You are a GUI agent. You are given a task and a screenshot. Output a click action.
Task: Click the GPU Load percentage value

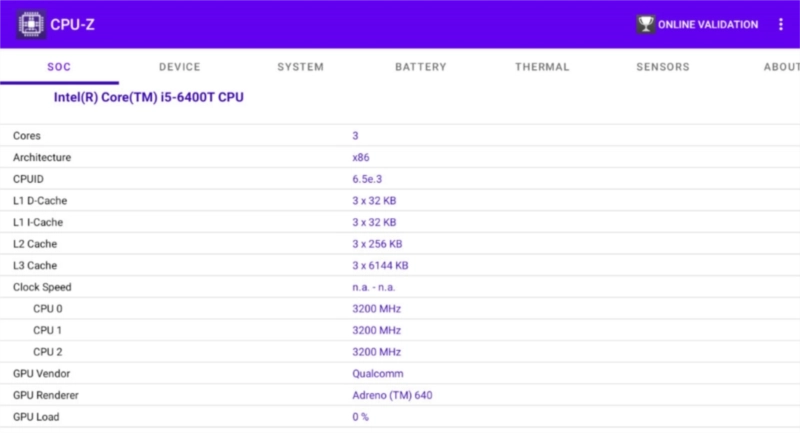[x=361, y=417]
